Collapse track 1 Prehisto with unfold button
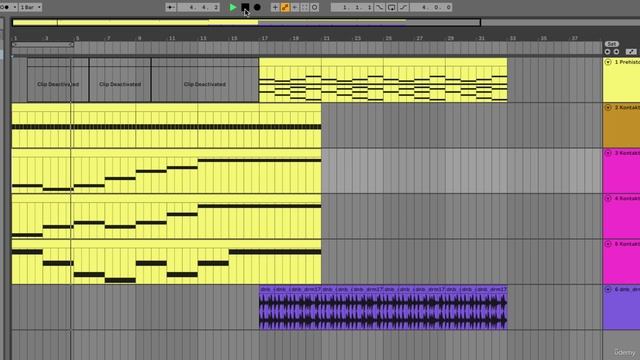This screenshot has width=640, height=360. pos(608,62)
